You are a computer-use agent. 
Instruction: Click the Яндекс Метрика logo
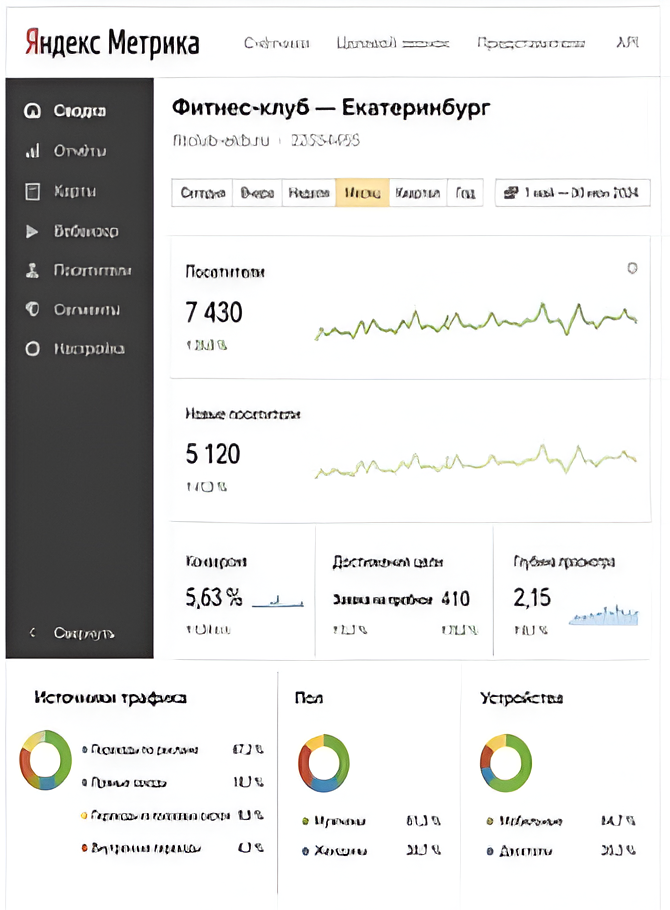tap(111, 43)
